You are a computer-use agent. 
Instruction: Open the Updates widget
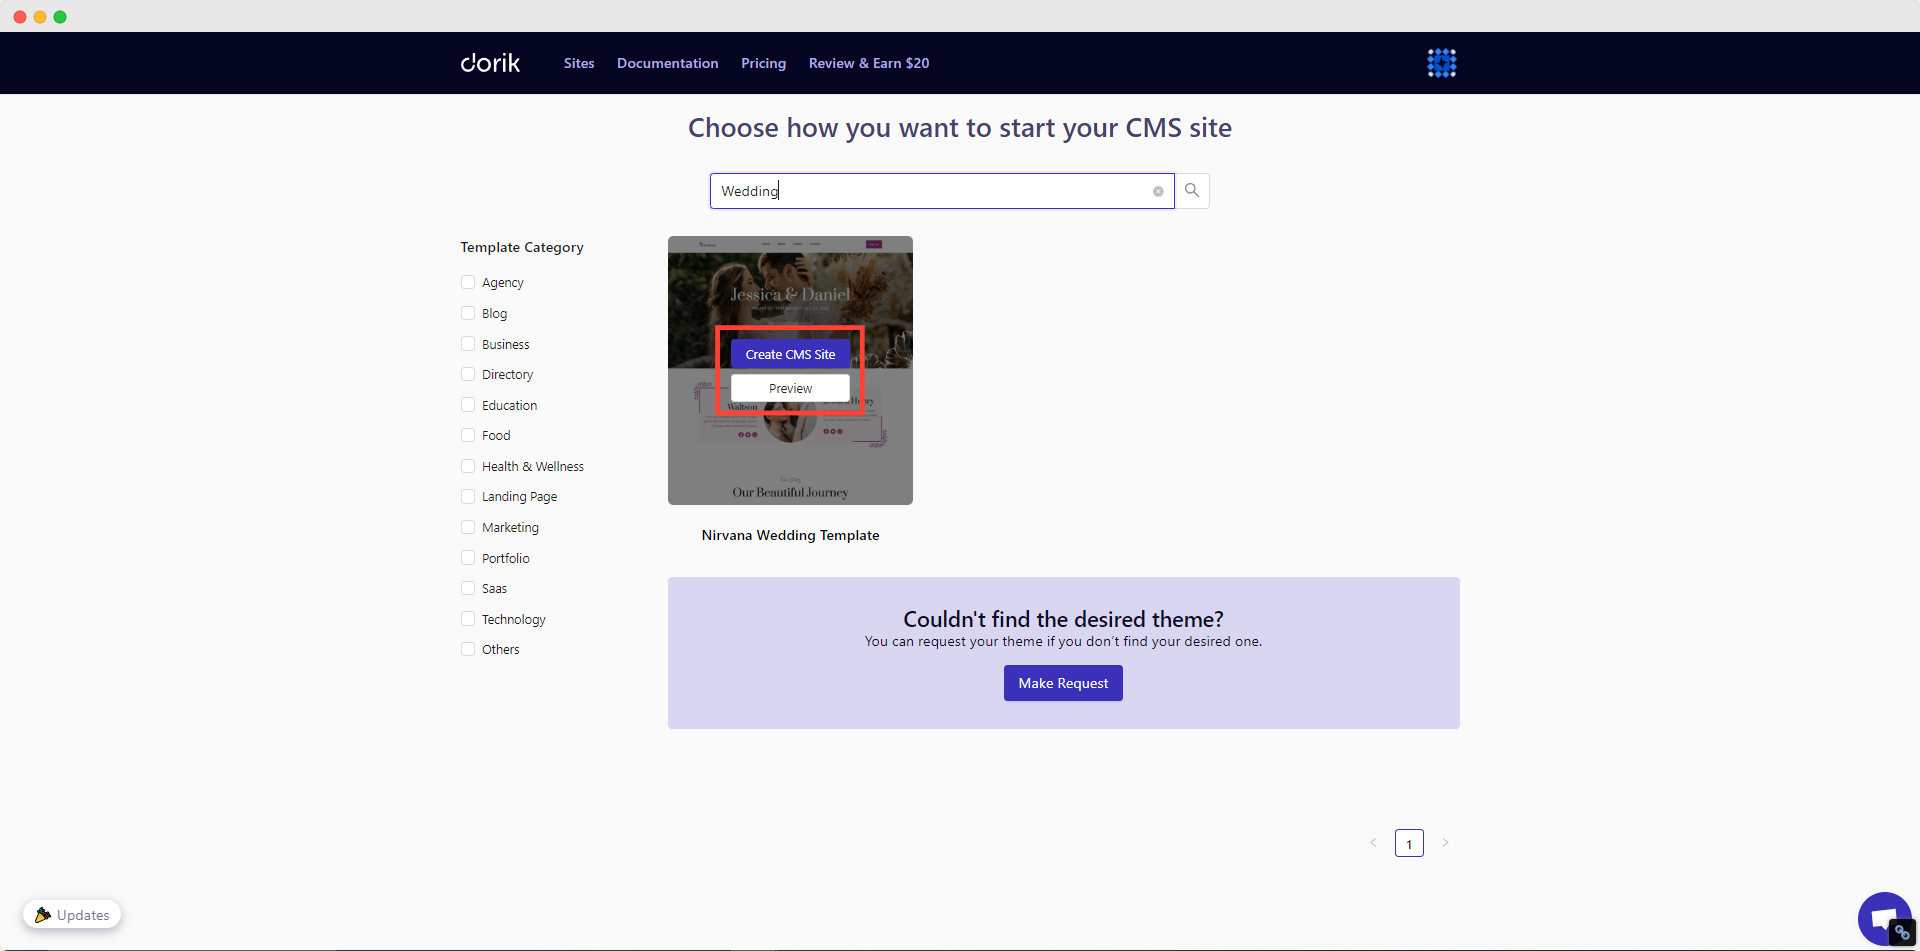coord(72,915)
